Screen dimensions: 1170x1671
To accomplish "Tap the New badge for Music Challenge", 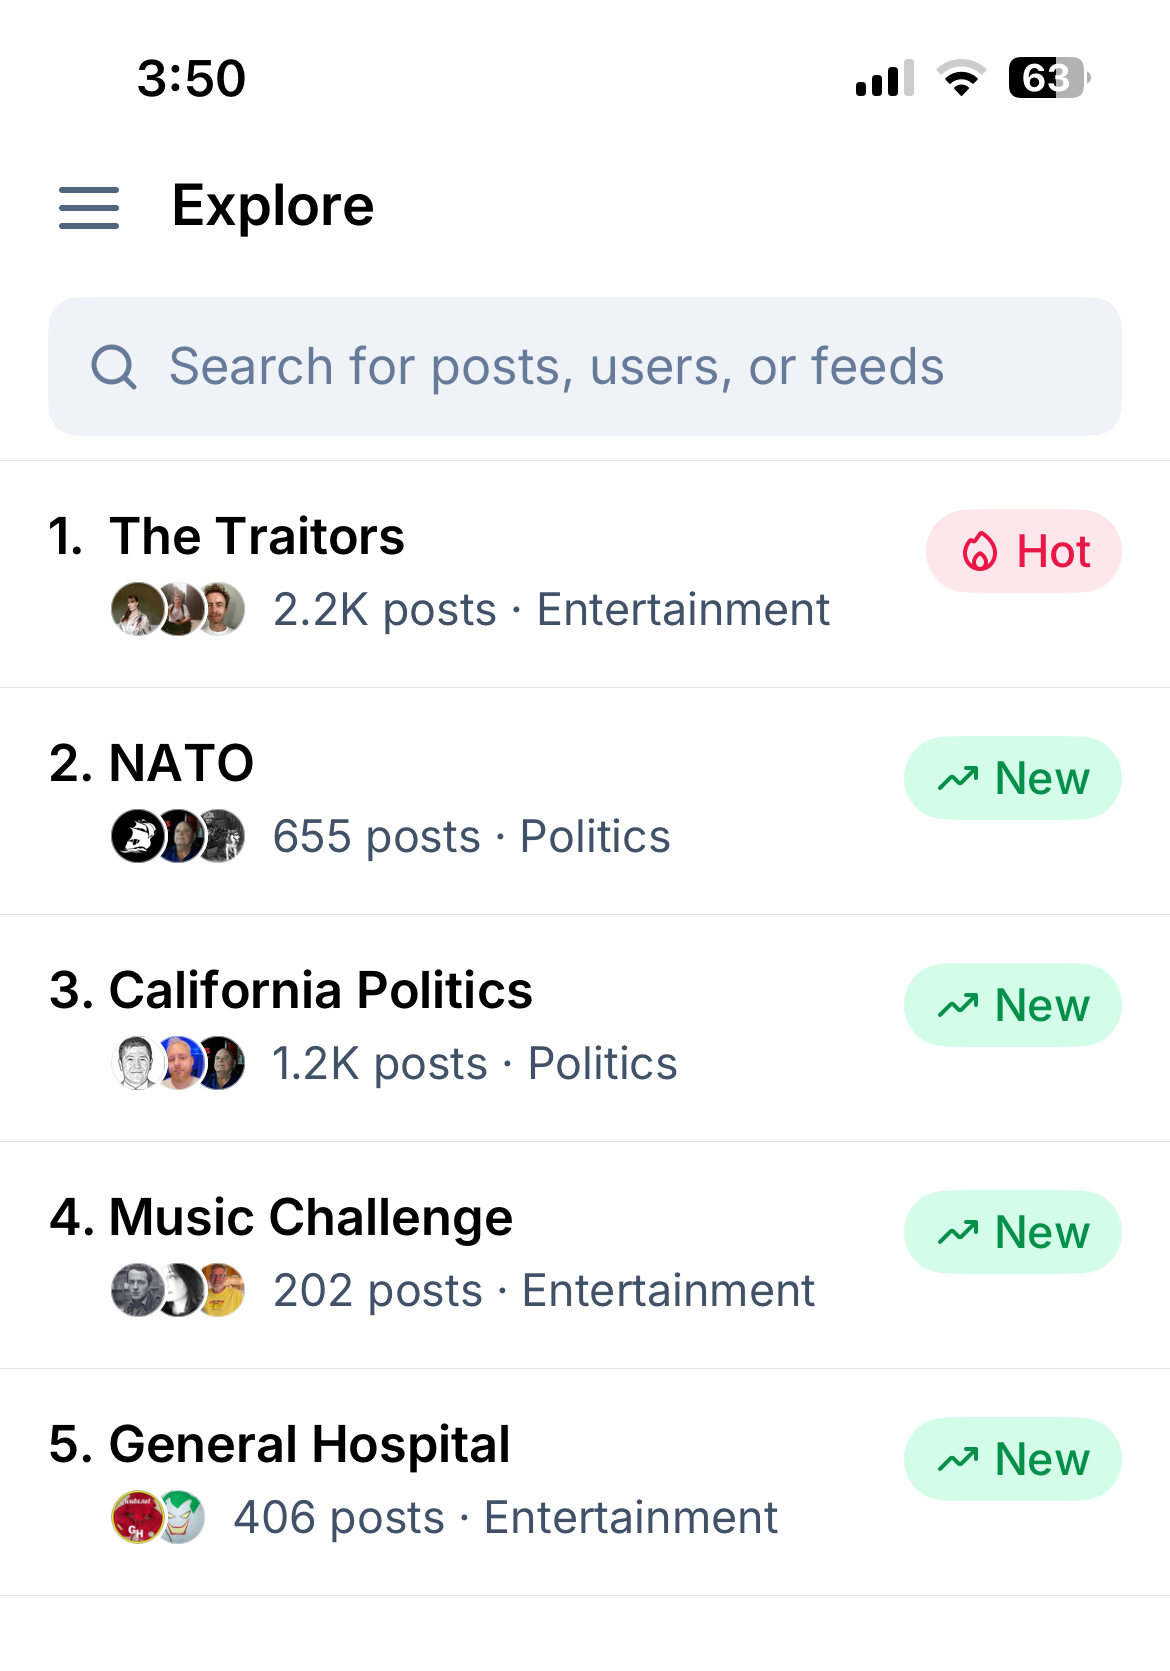I will pyautogui.click(x=1012, y=1232).
